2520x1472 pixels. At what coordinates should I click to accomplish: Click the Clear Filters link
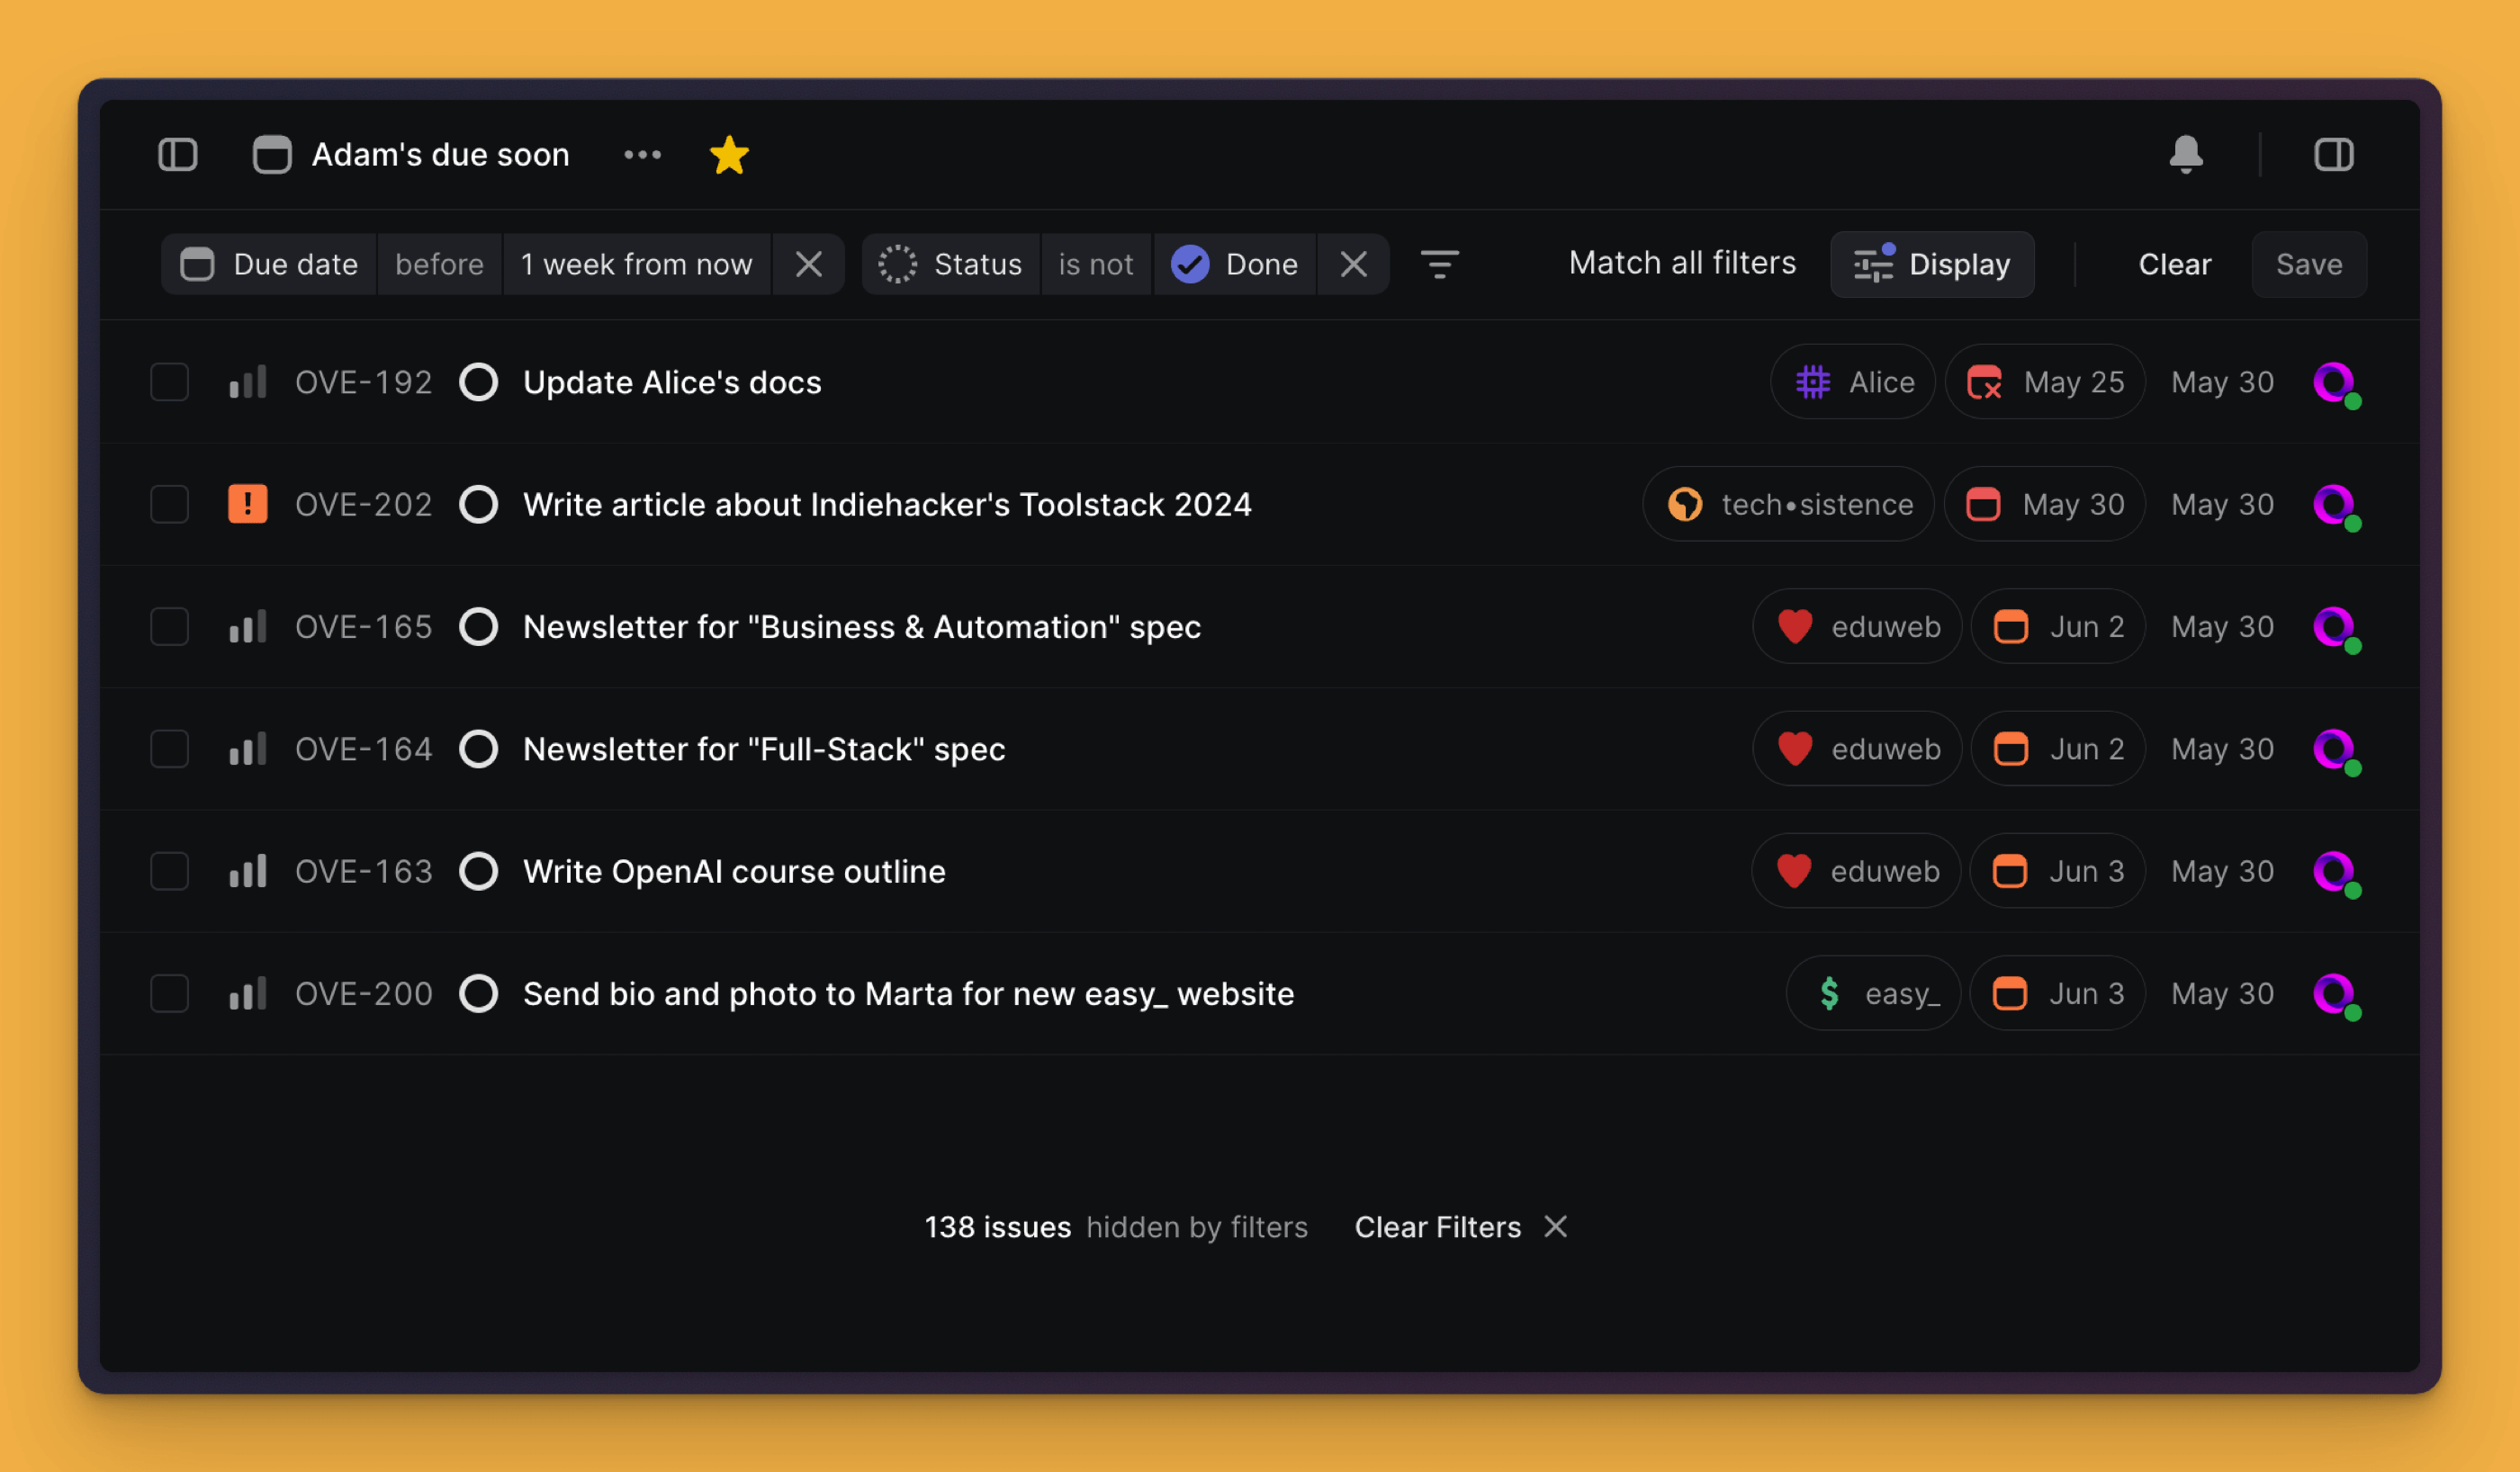(x=1437, y=1227)
